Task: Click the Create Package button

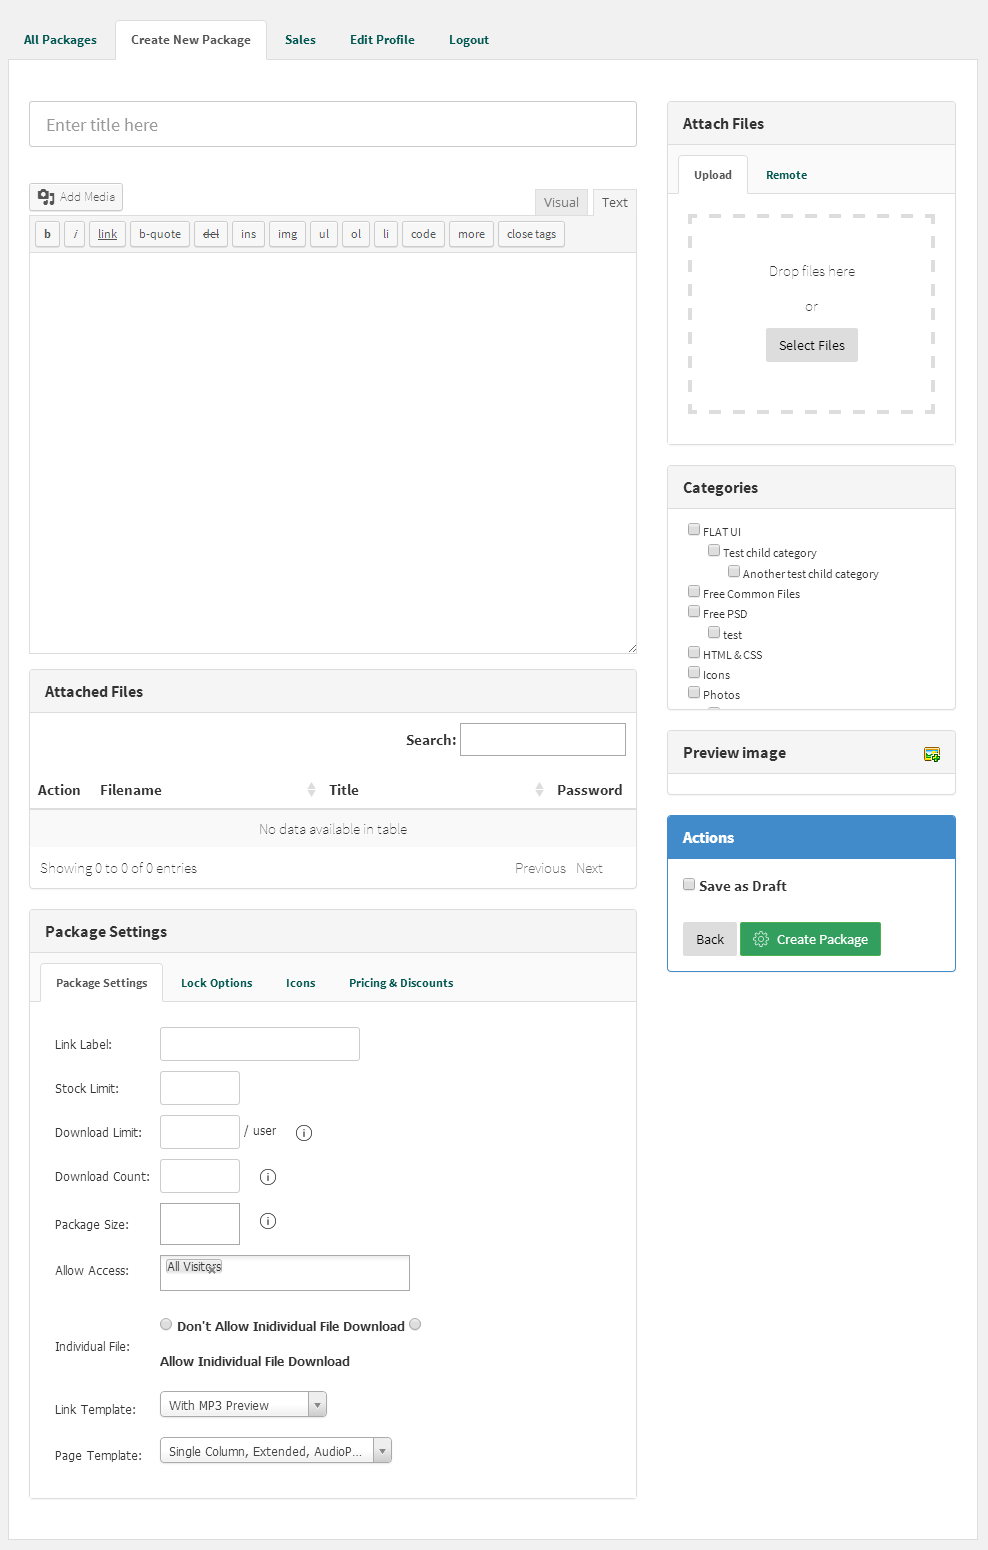Action: [x=810, y=939]
